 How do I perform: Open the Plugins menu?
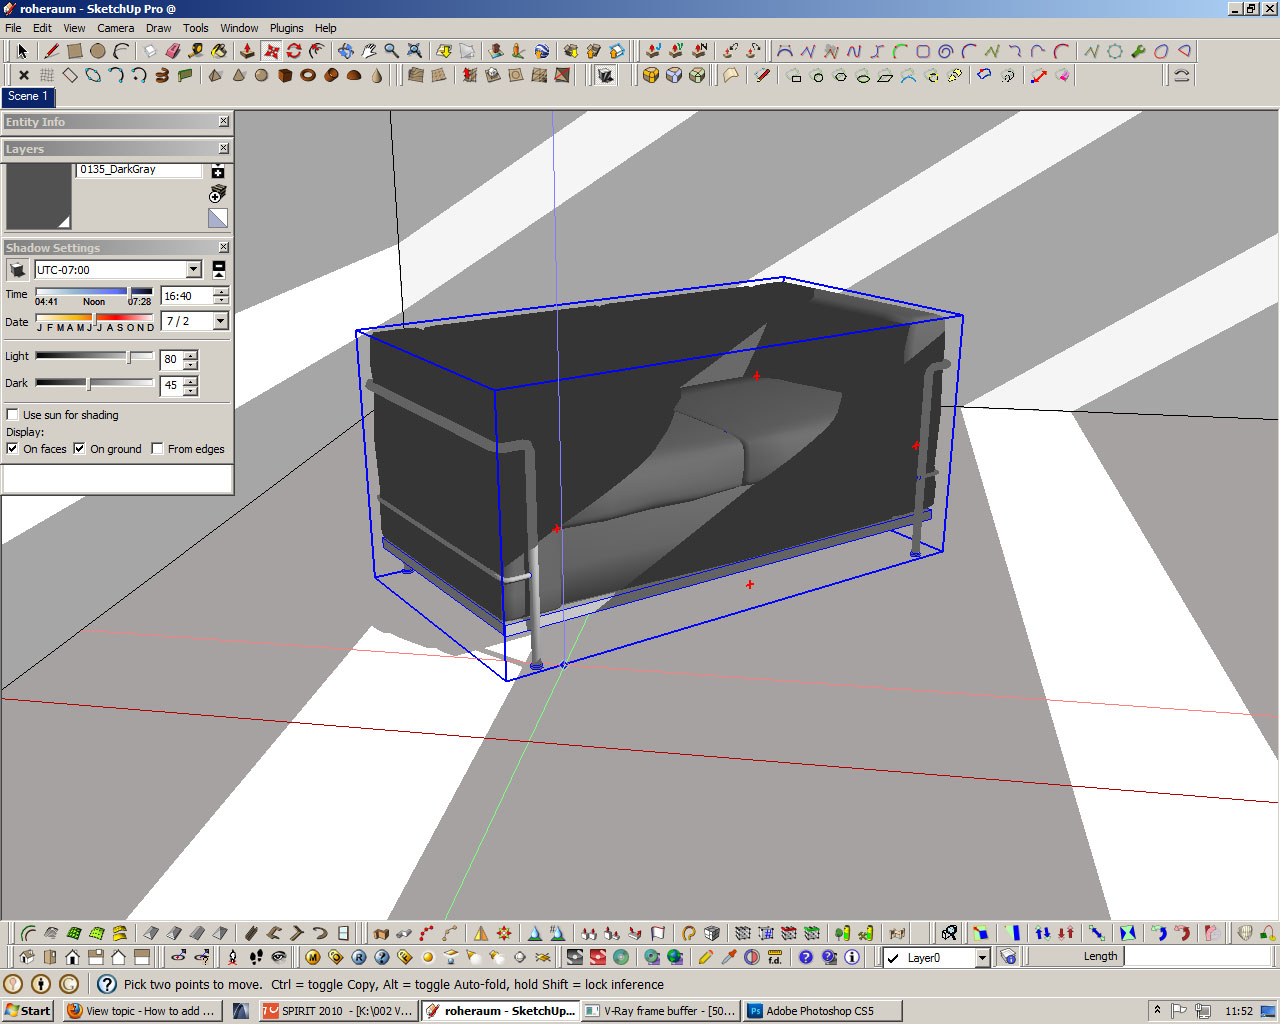tap(286, 28)
